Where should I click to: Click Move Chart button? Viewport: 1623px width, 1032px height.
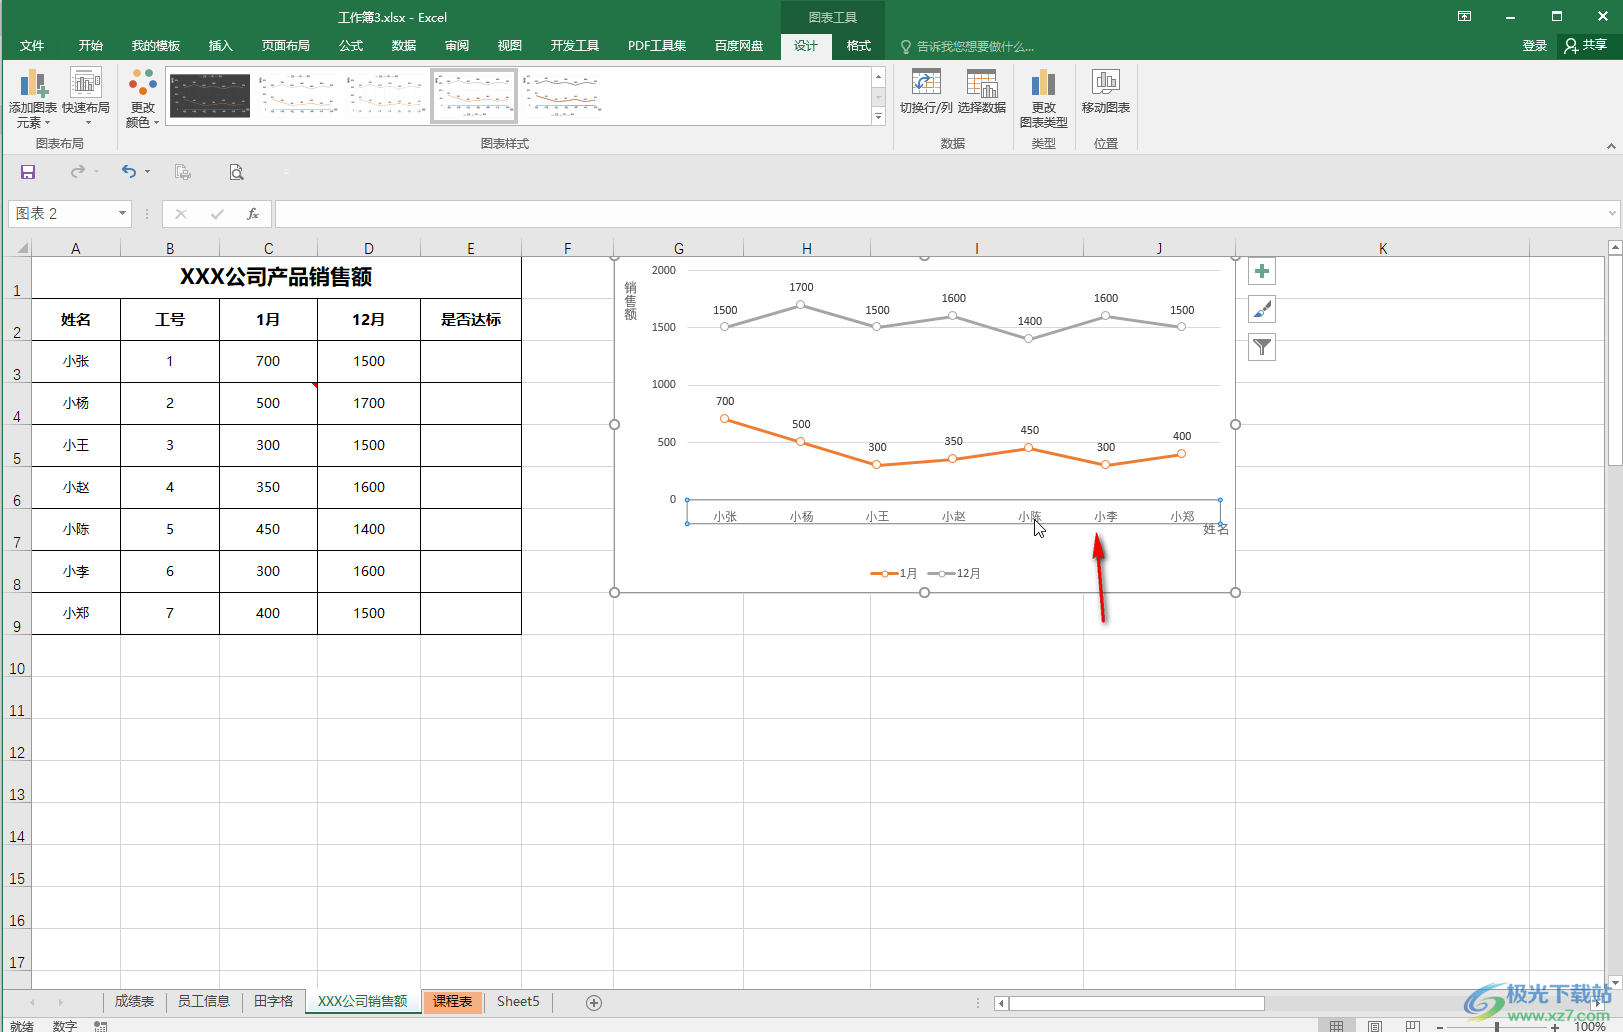(1106, 92)
